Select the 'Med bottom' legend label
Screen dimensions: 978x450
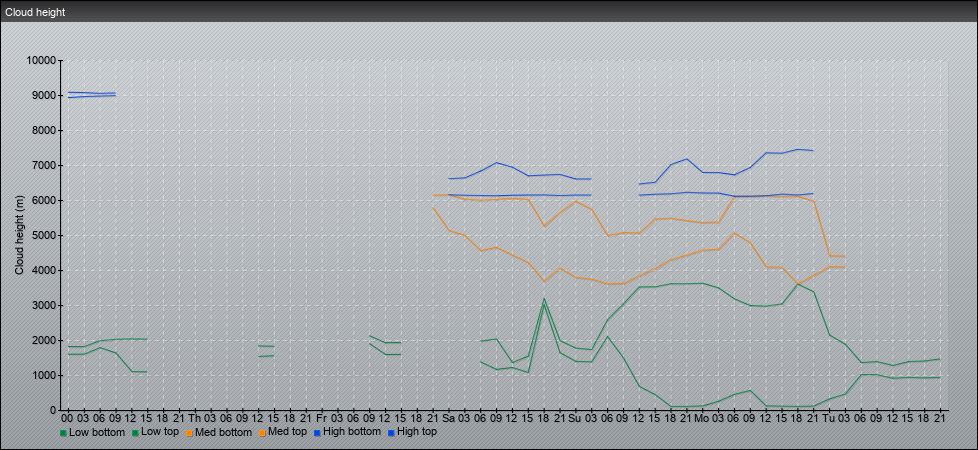pos(223,432)
